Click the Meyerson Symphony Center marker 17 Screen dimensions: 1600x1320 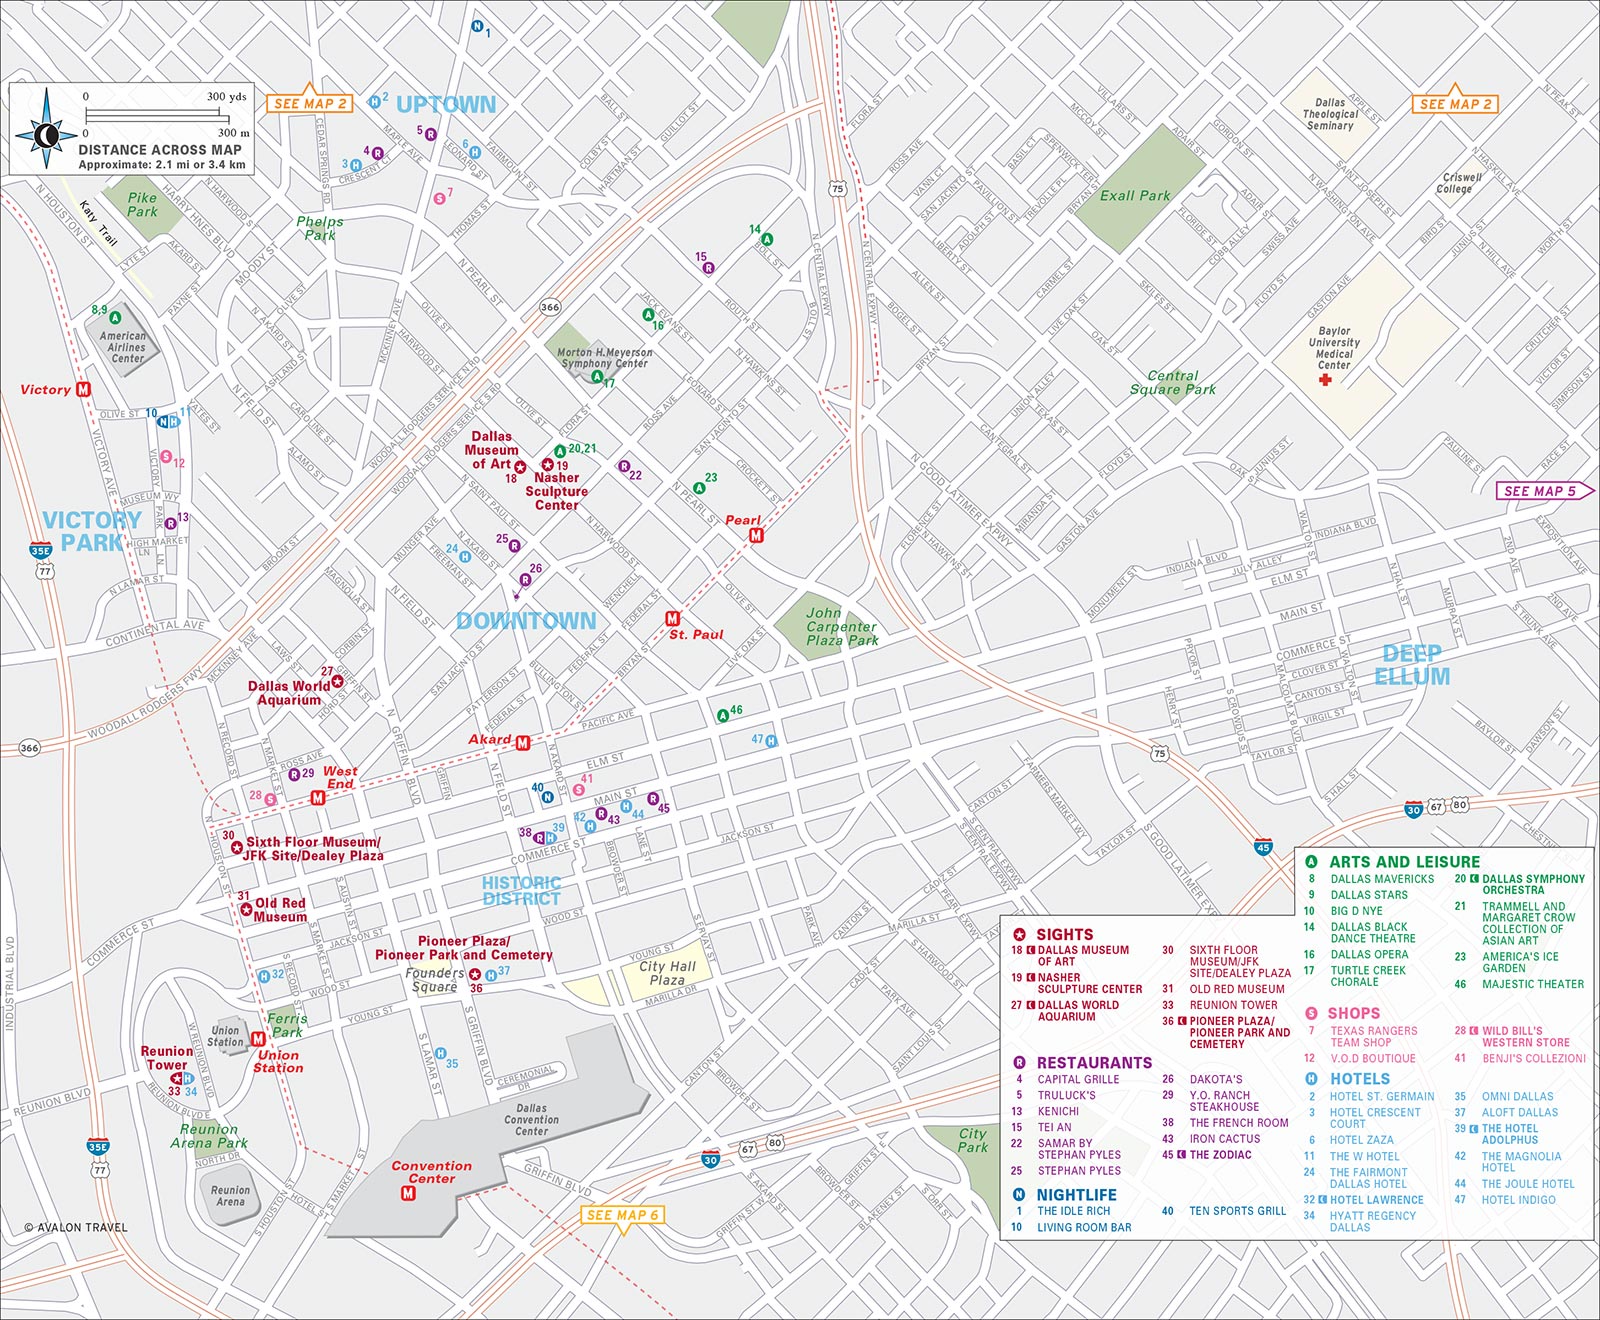(597, 377)
